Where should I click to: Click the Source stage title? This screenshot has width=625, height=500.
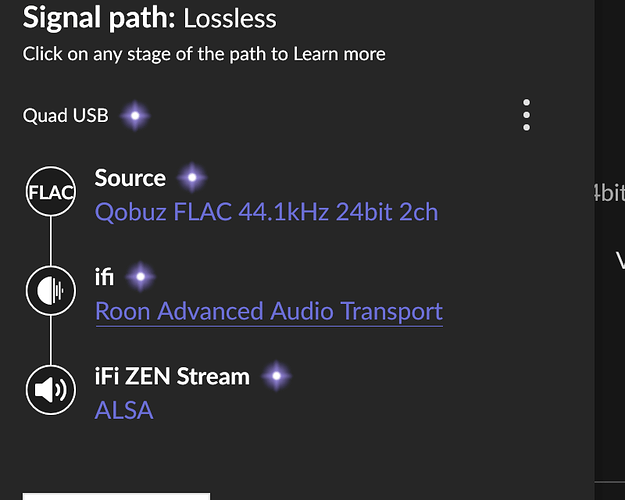pos(130,178)
